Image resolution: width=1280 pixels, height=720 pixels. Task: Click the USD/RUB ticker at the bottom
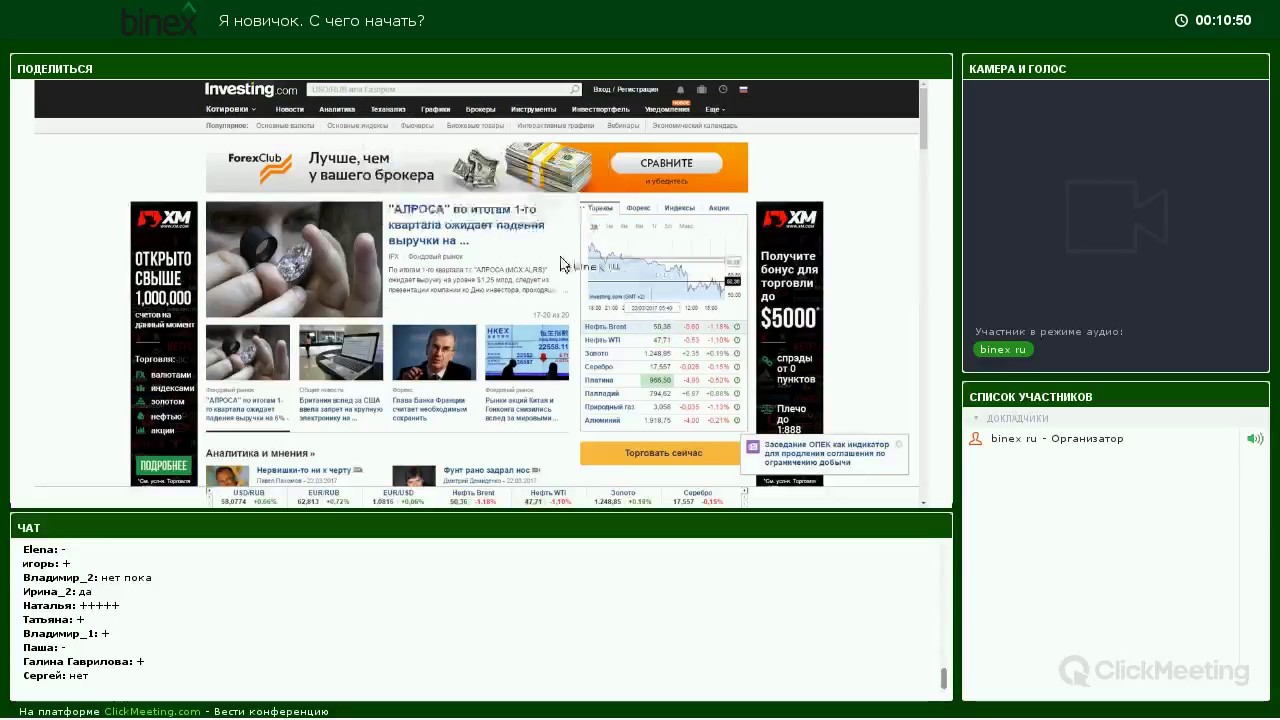pyautogui.click(x=248, y=497)
